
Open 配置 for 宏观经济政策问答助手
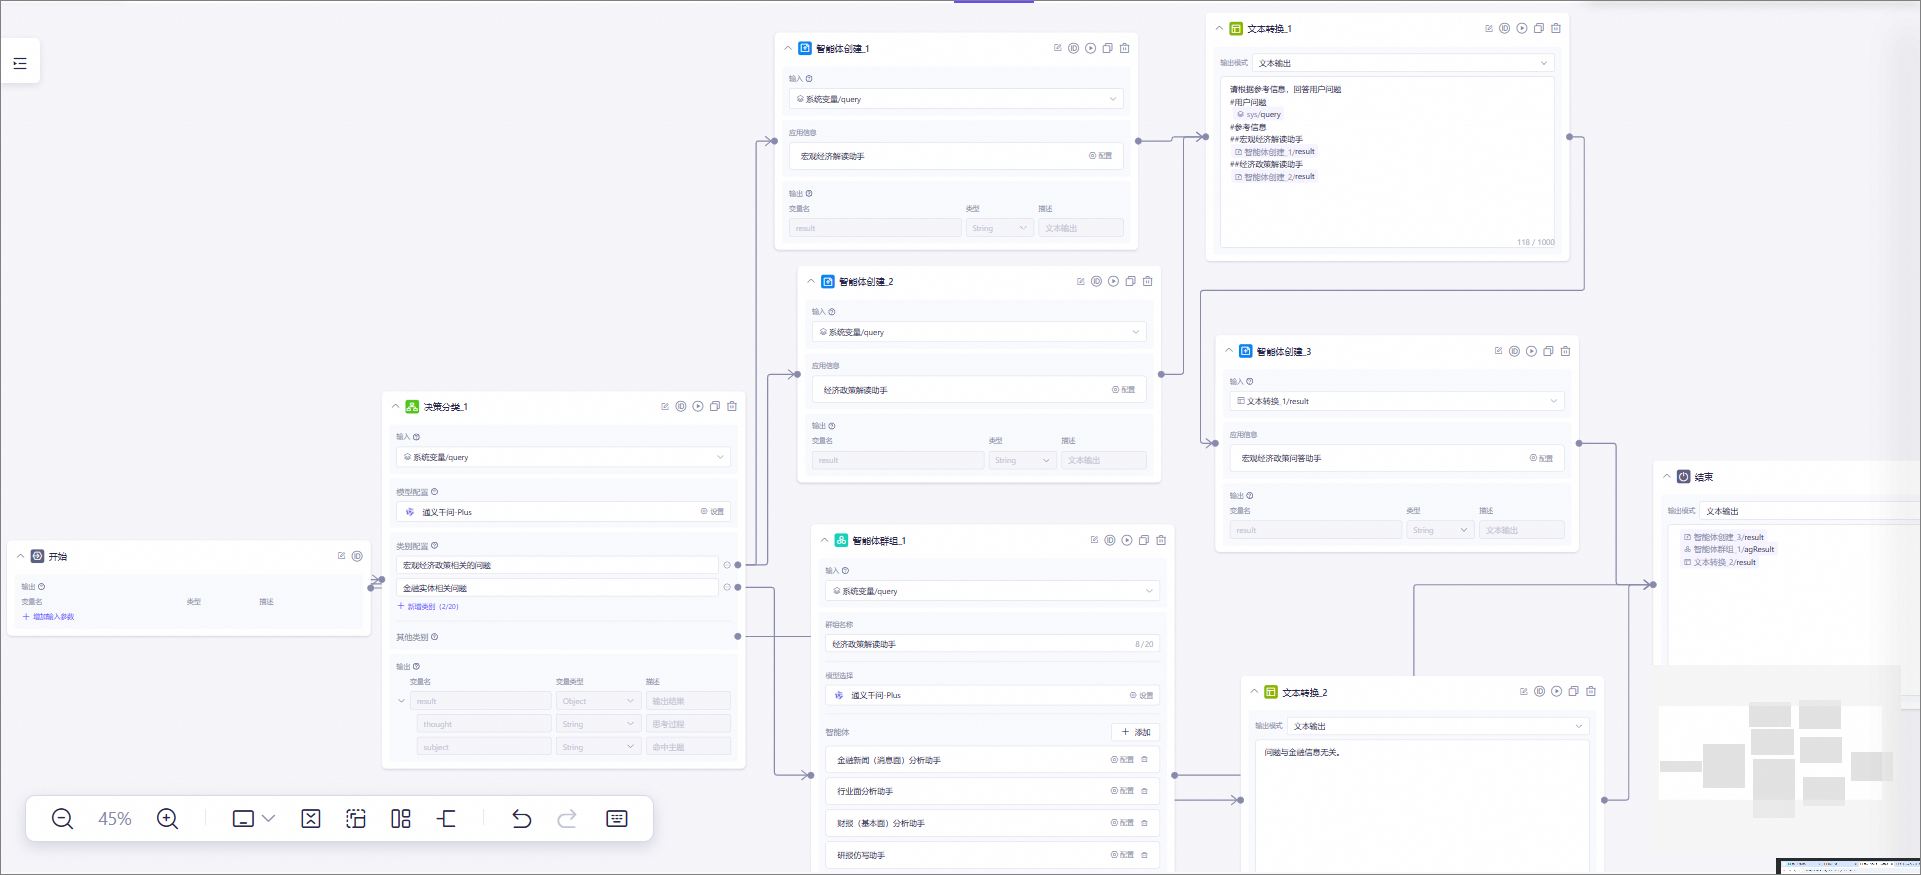[1540, 458]
